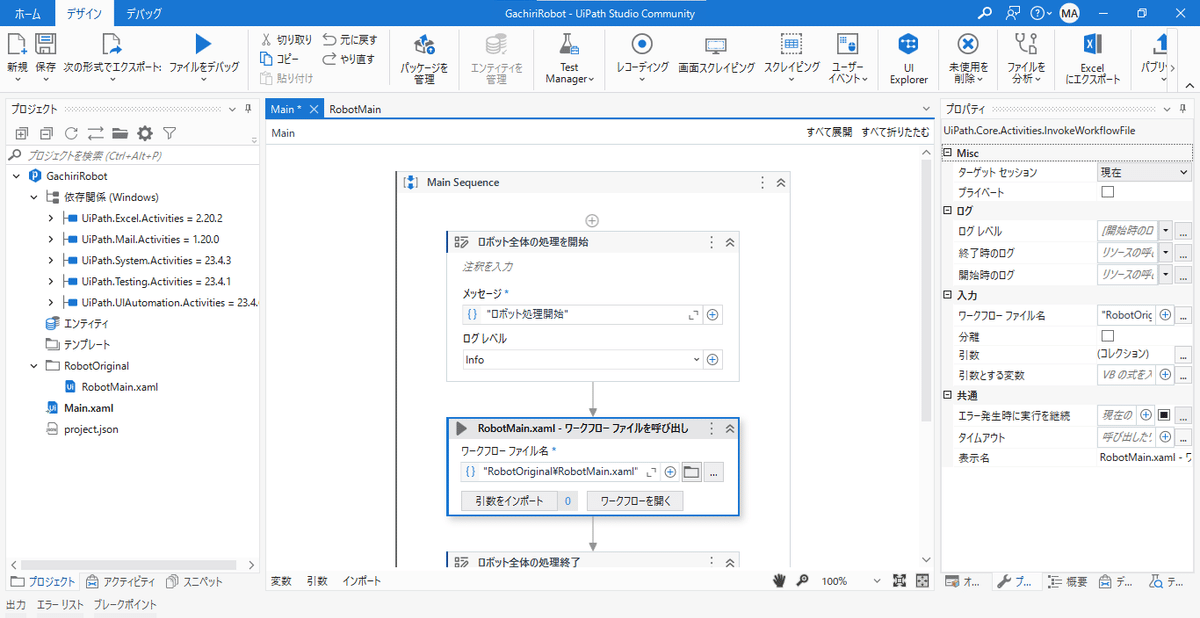
Task: Switch to RobotMain document tab
Action: (x=355, y=109)
